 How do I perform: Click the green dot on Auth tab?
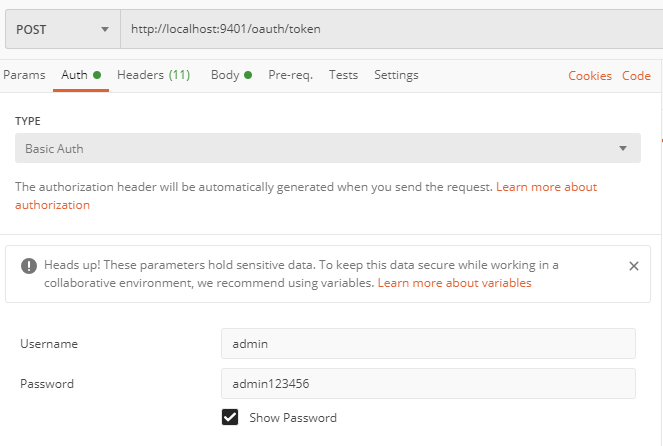tap(97, 75)
